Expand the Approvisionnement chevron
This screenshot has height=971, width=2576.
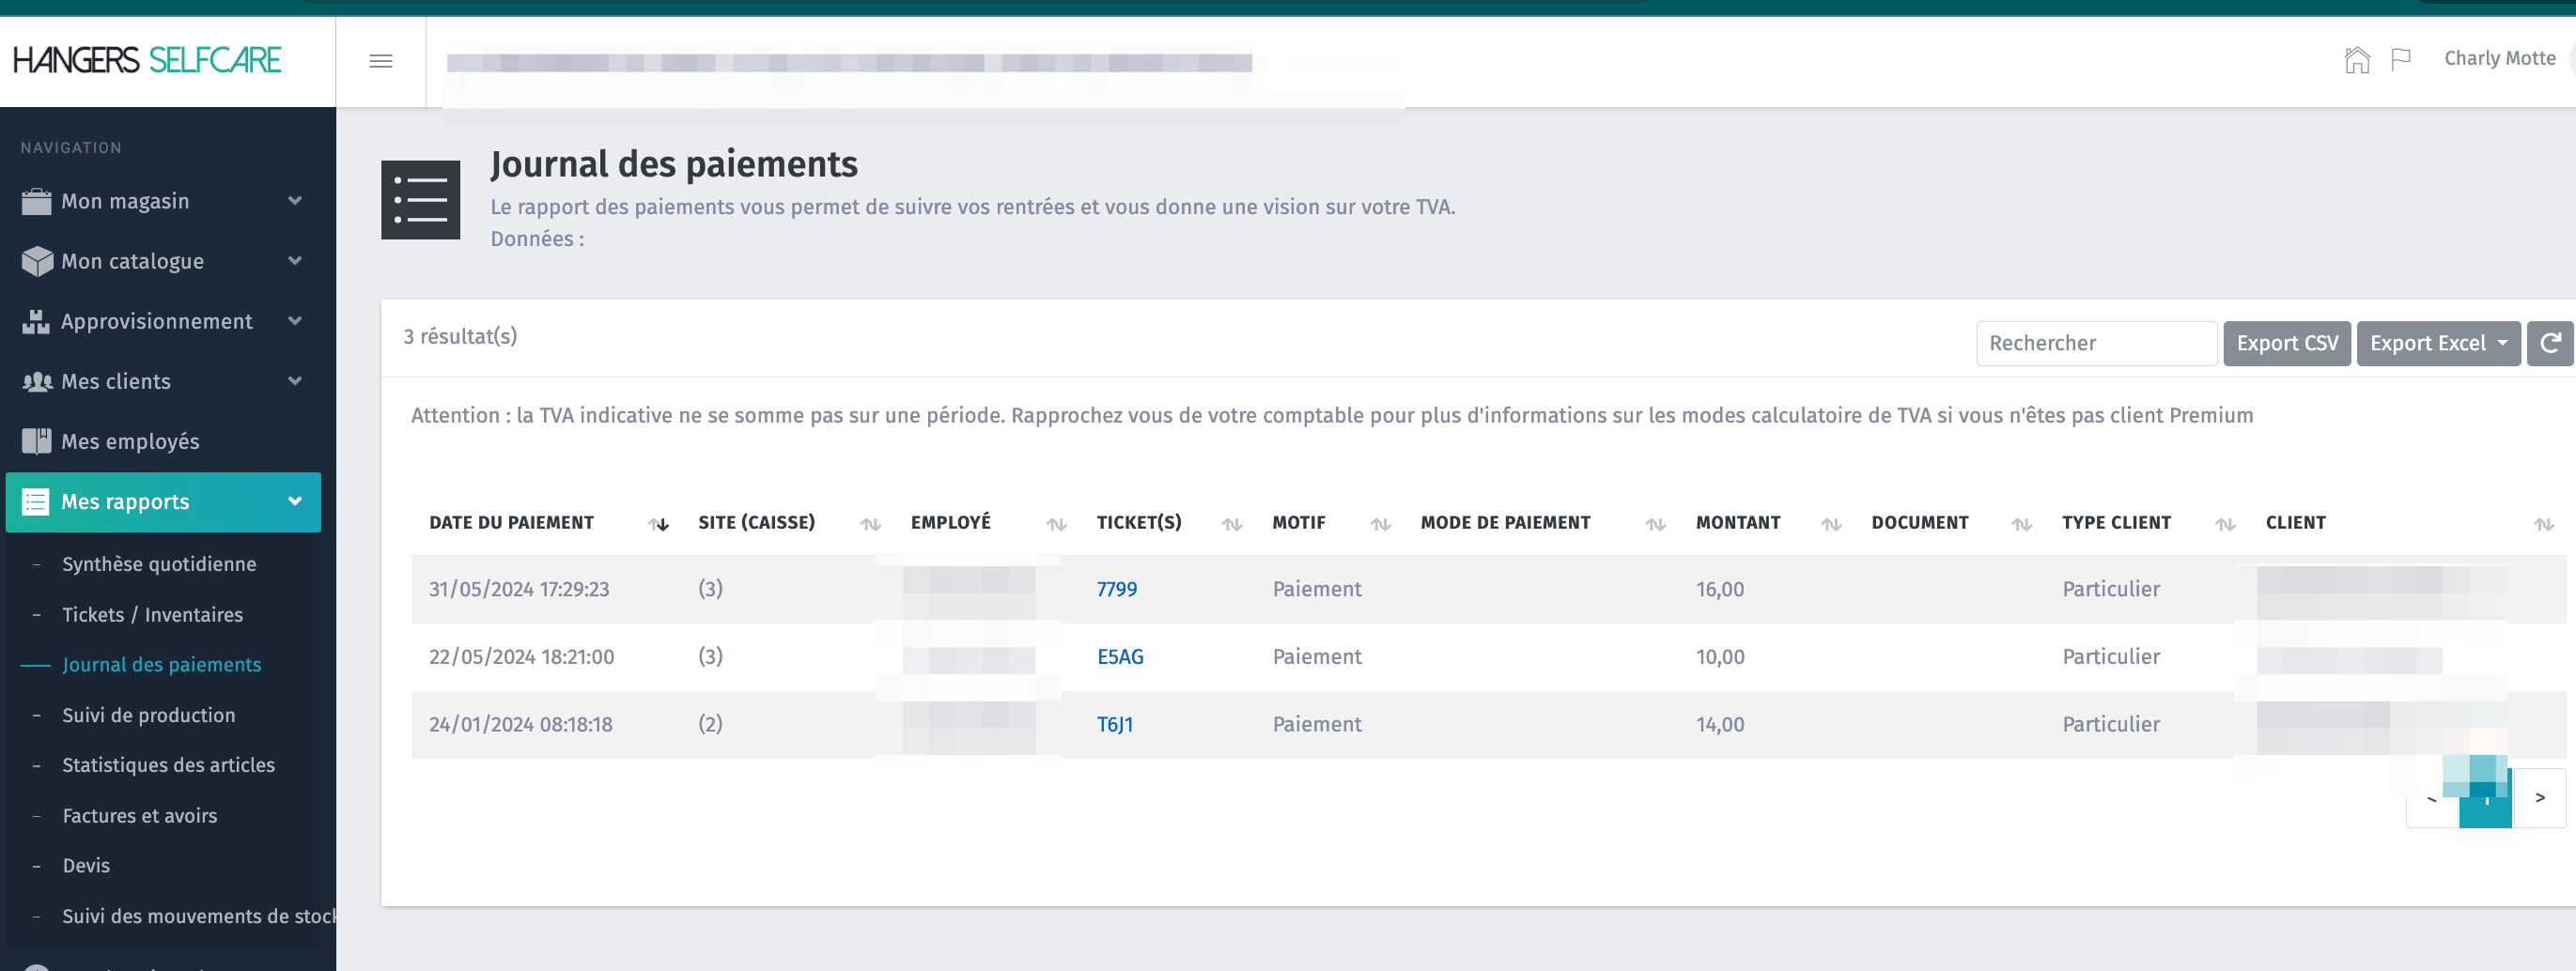(x=295, y=321)
